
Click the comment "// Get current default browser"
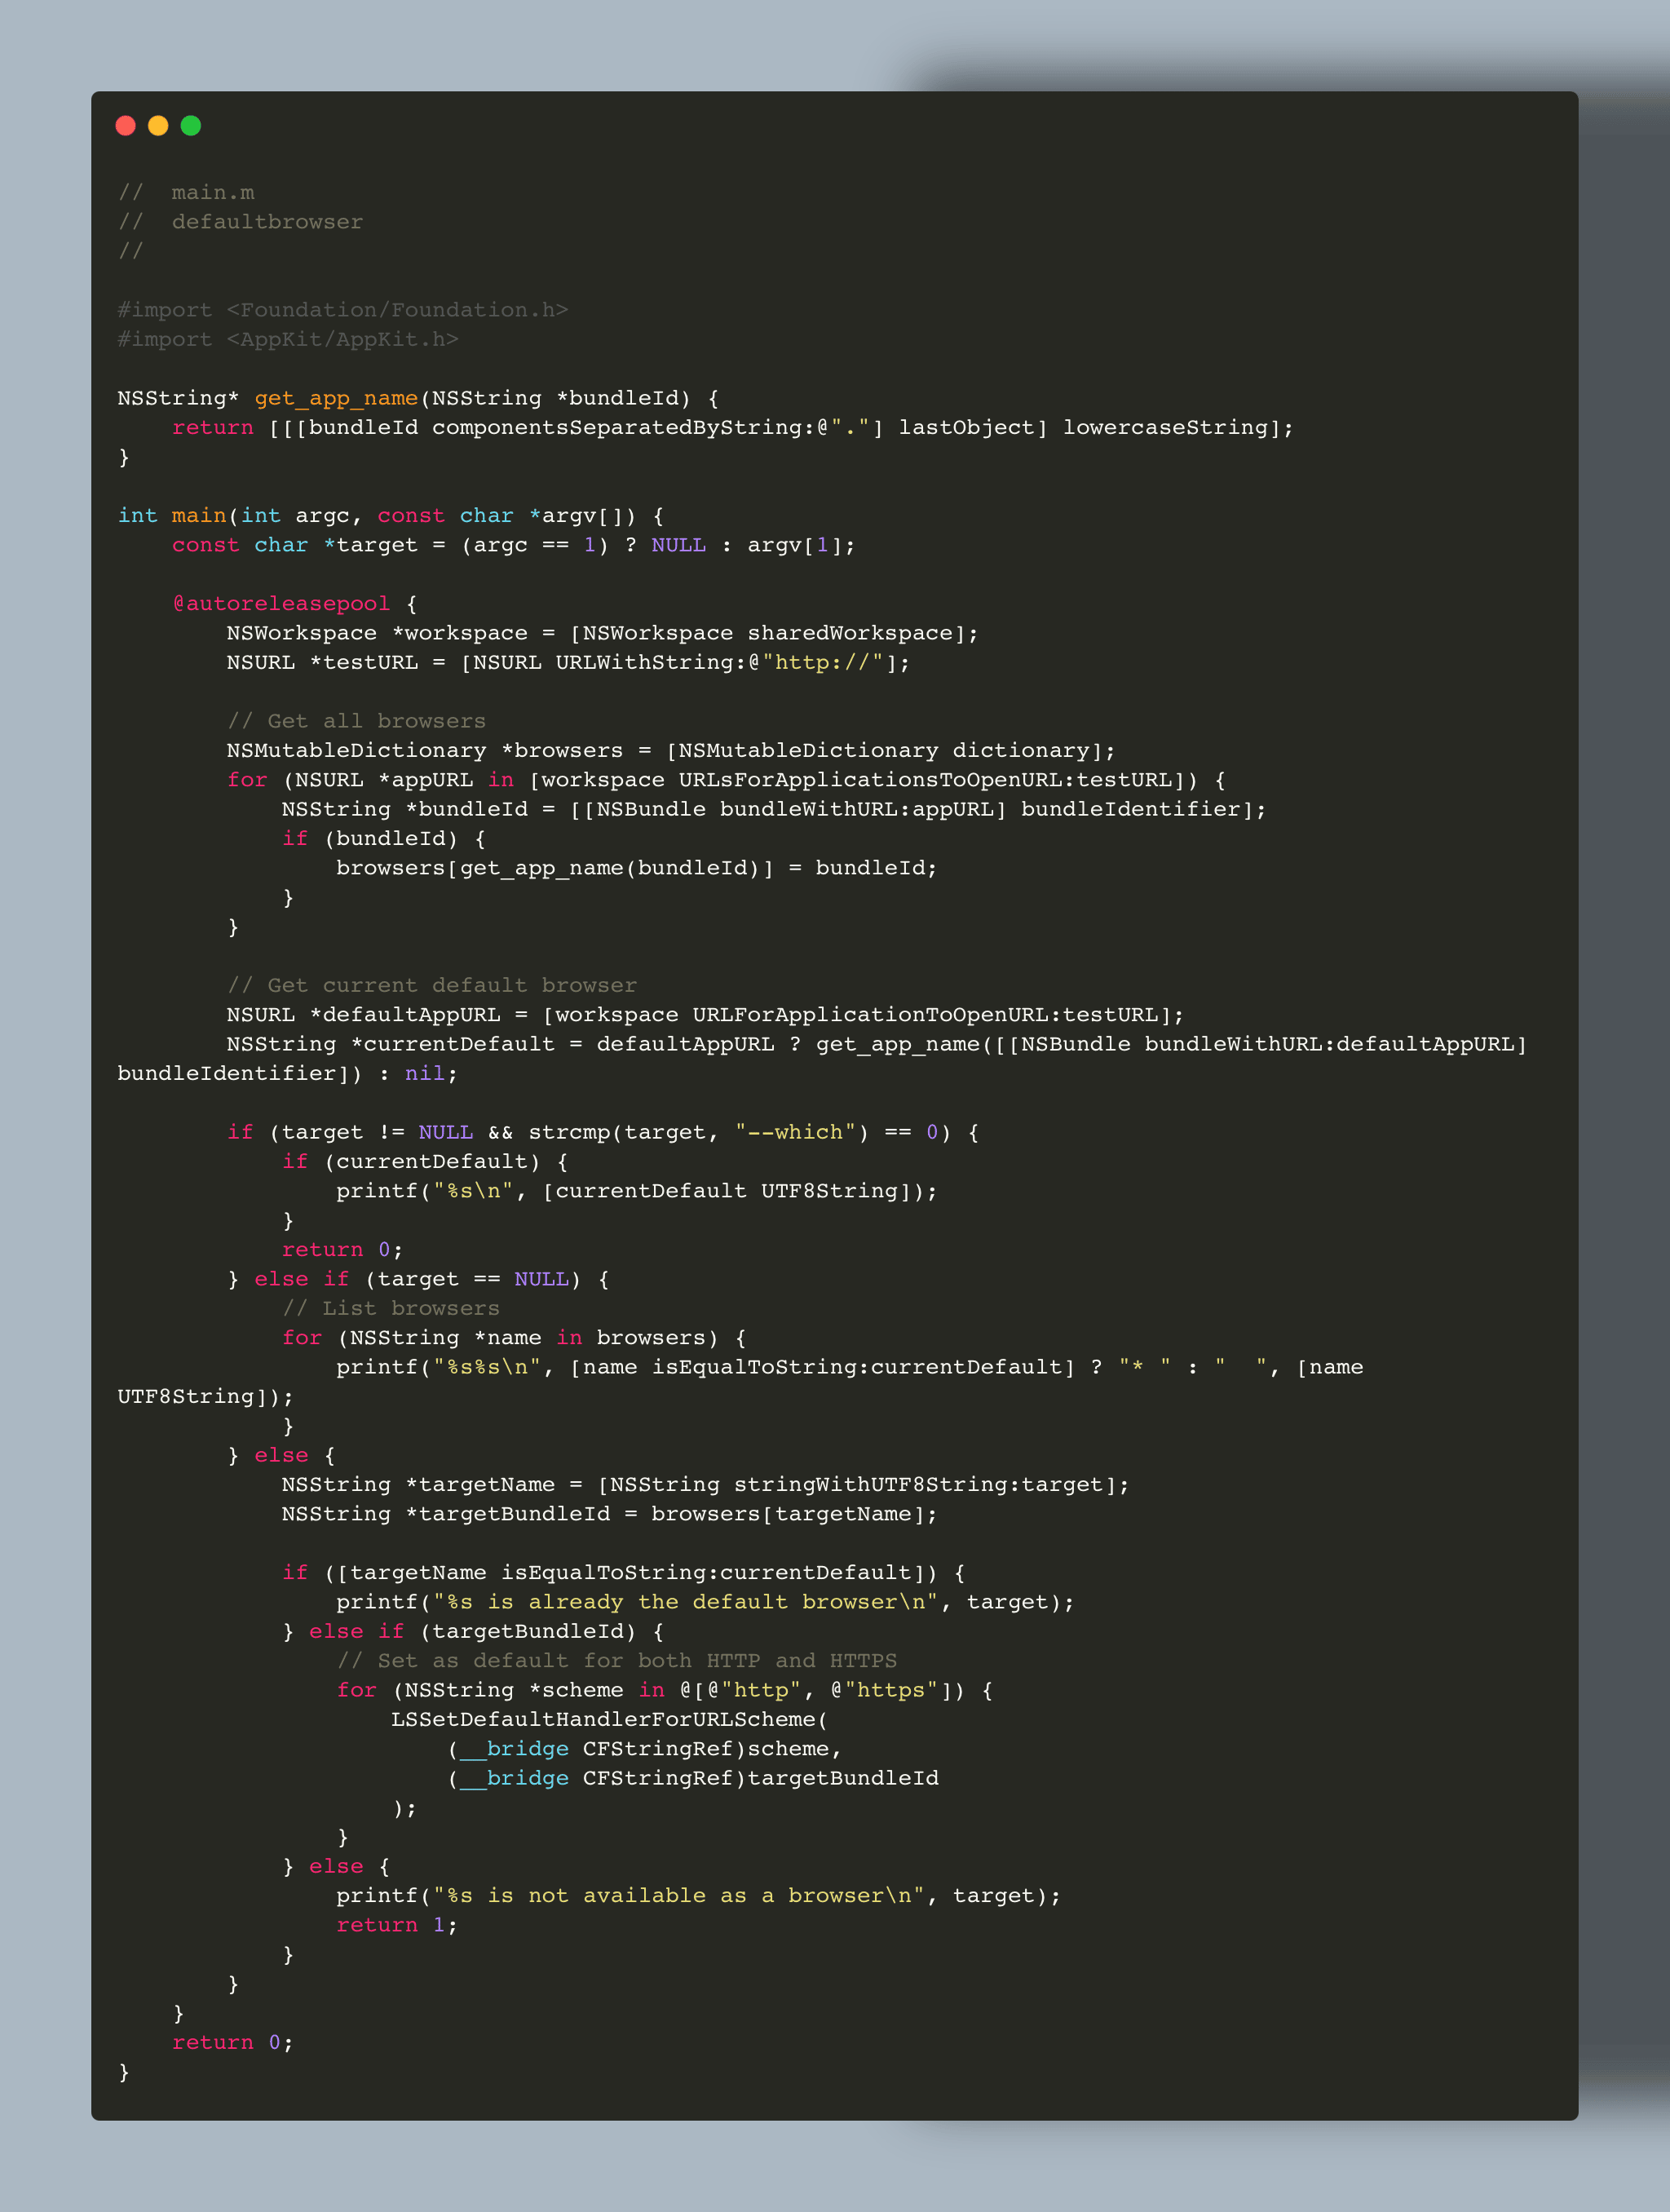432,985
